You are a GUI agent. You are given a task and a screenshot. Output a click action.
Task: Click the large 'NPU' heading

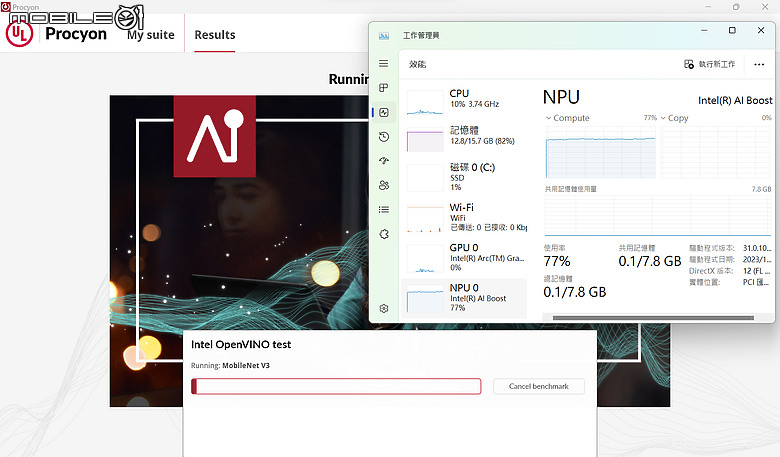pos(561,97)
